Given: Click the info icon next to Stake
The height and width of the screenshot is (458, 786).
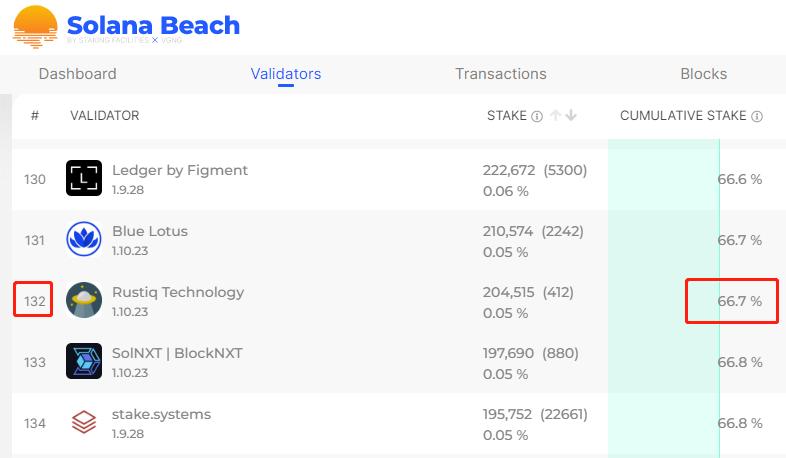Looking at the screenshot, I should [537, 116].
